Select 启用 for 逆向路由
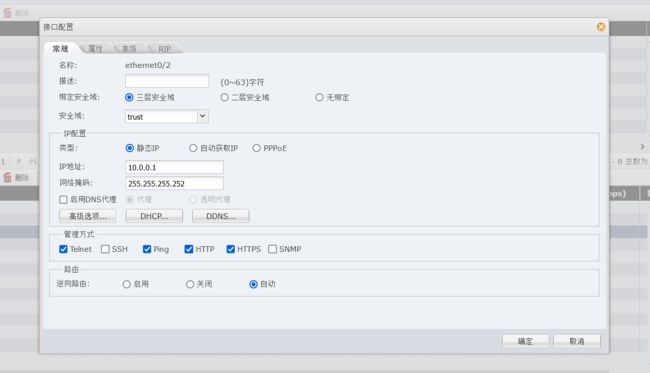The width and height of the screenshot is (650, 373). [x=126, y=284]
